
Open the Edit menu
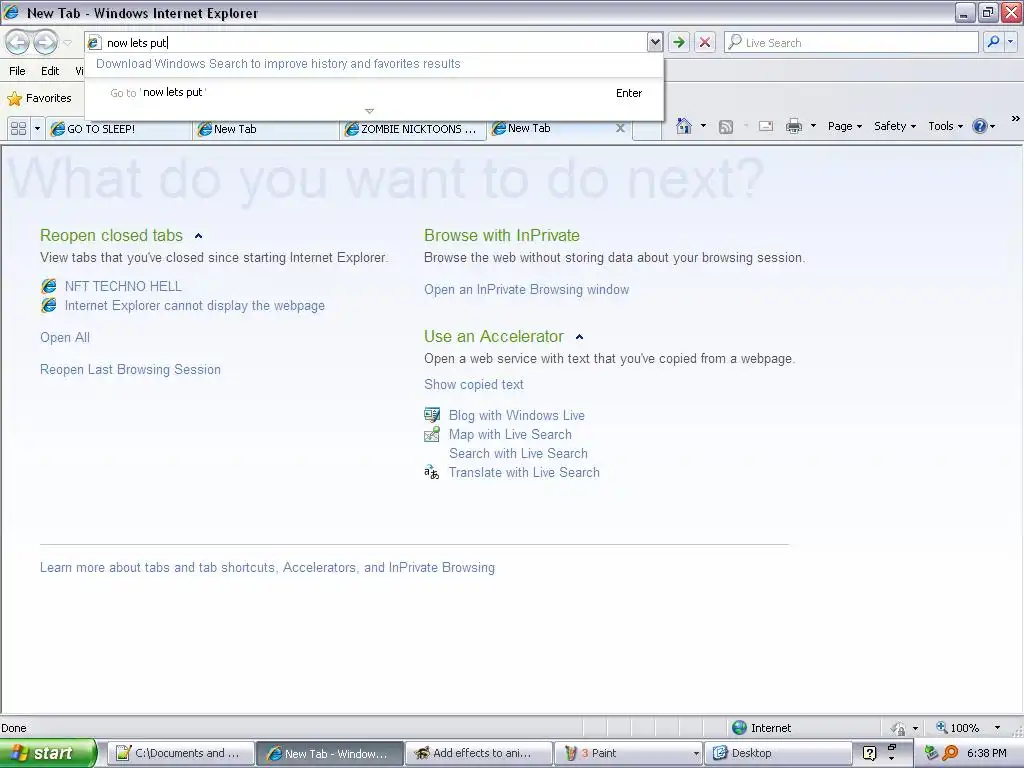point(50,71)
